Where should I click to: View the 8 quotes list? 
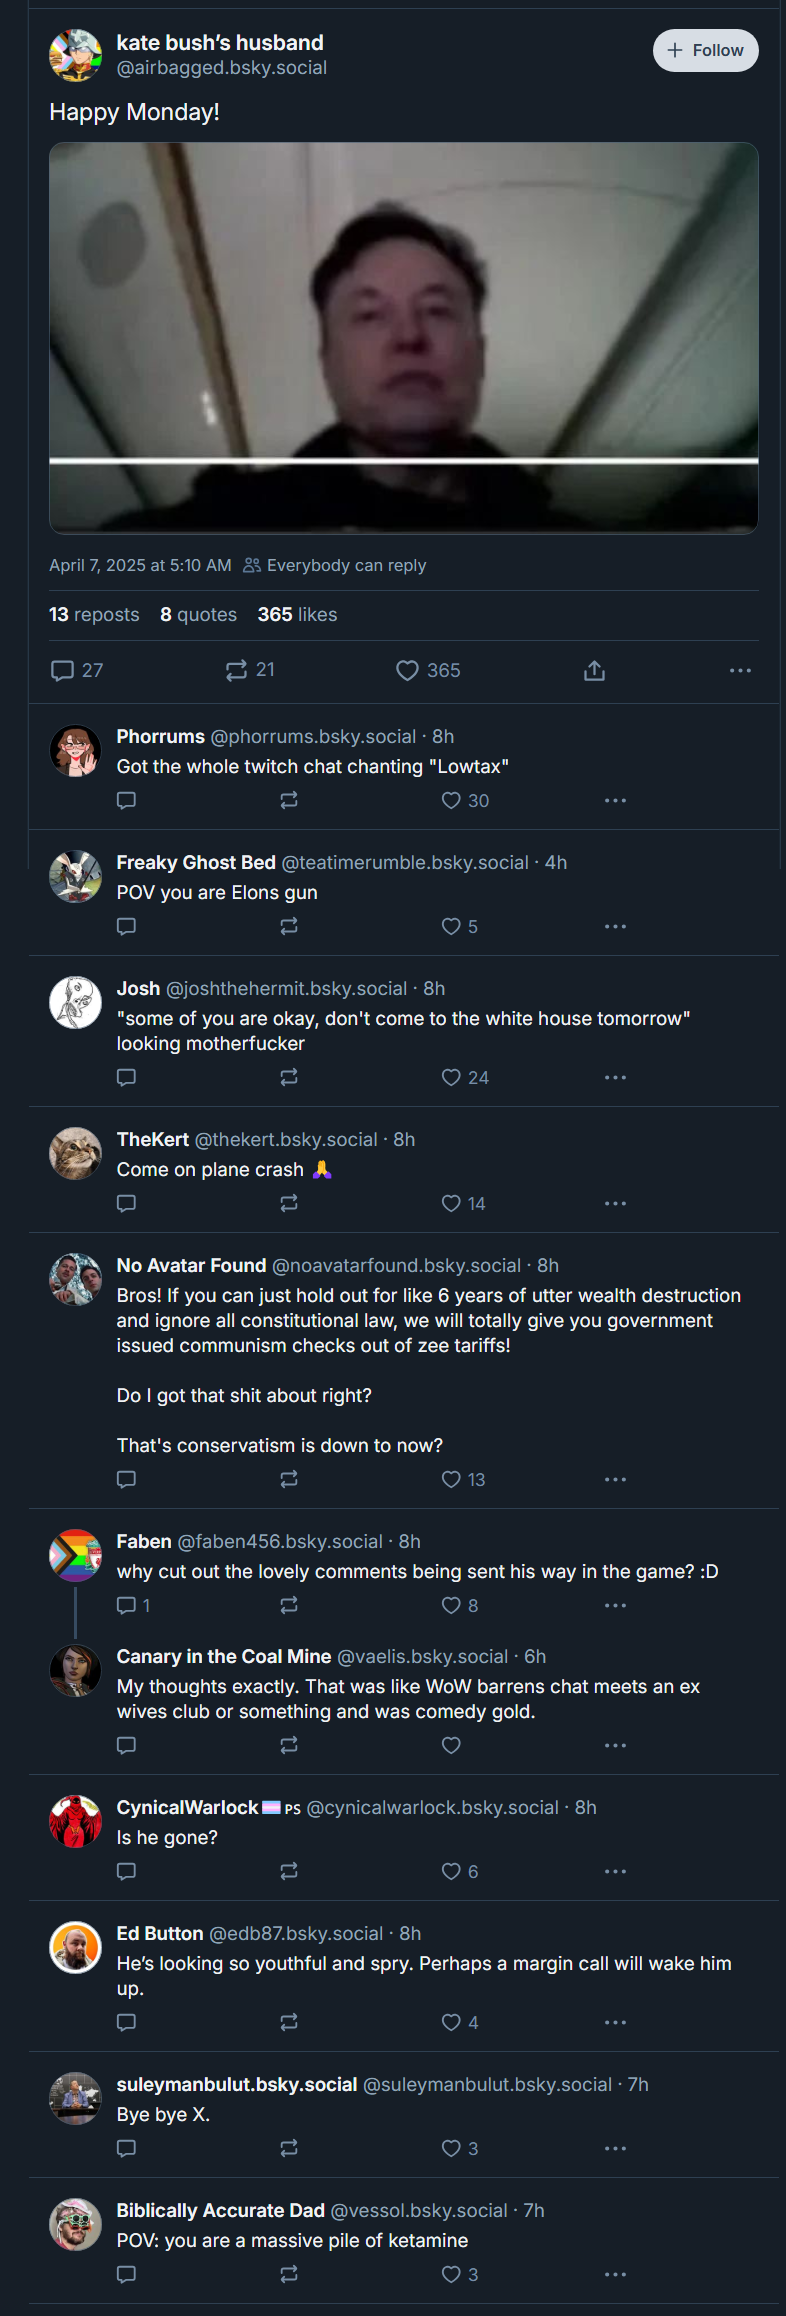click(198, 614)
